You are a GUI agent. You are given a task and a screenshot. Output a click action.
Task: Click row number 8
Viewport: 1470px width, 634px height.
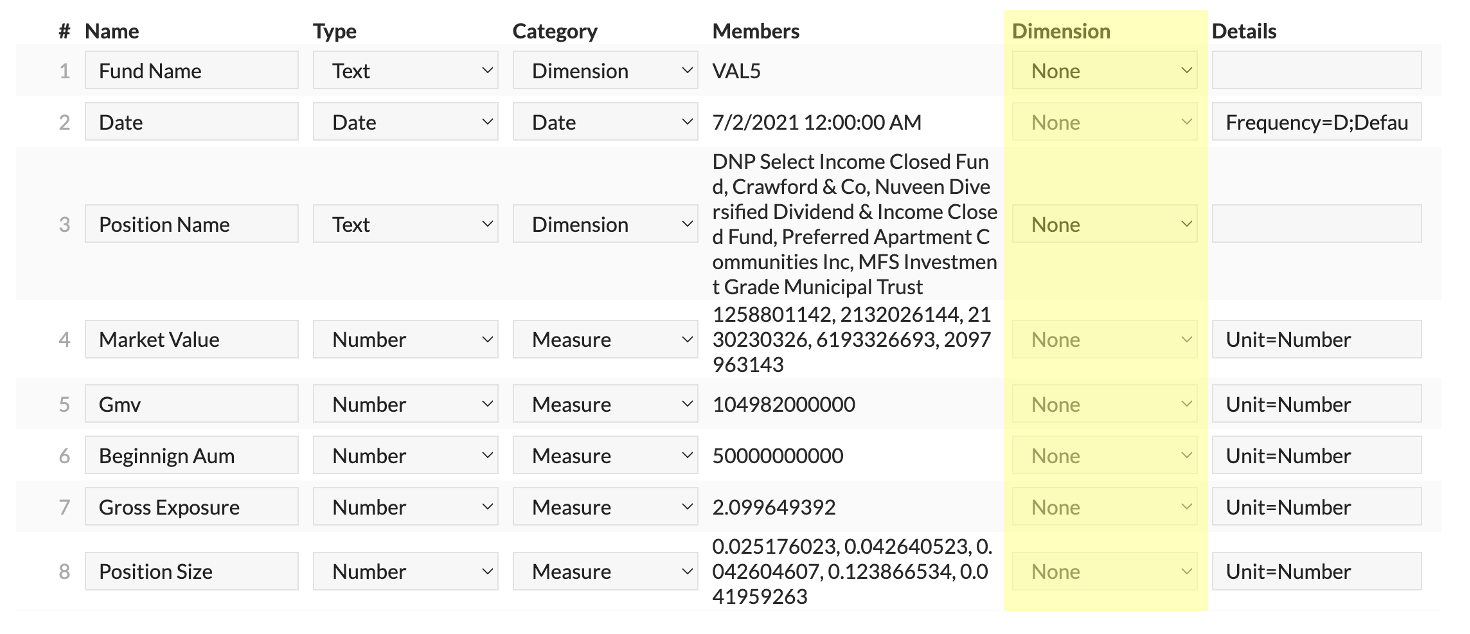coord(64,571)
